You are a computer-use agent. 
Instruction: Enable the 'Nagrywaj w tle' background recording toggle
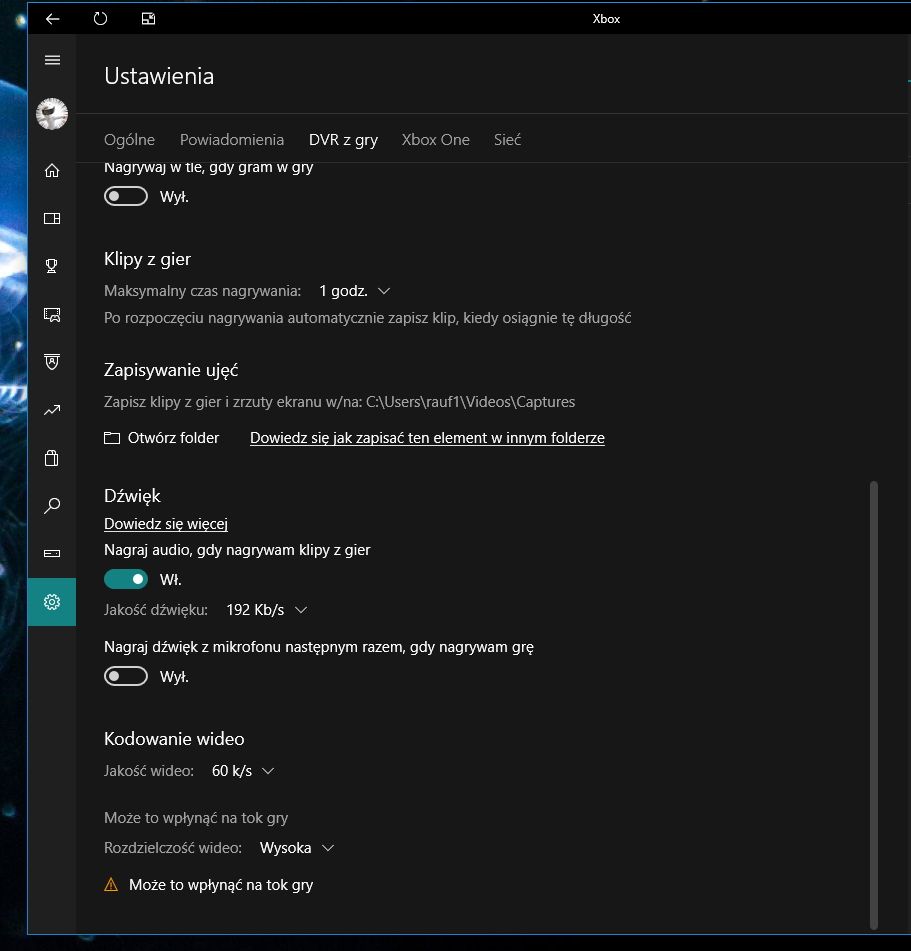click(126, 197)
